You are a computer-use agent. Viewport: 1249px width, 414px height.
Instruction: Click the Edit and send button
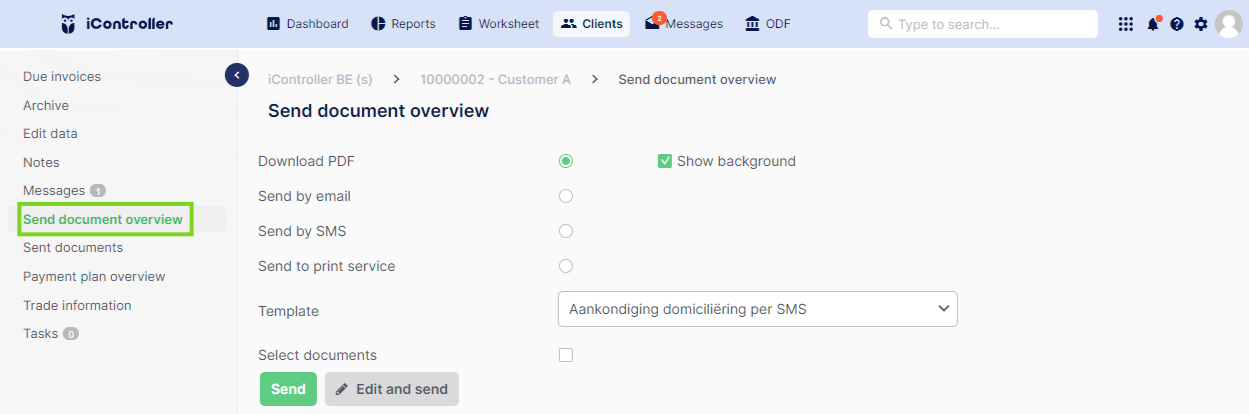coord(392,389)
